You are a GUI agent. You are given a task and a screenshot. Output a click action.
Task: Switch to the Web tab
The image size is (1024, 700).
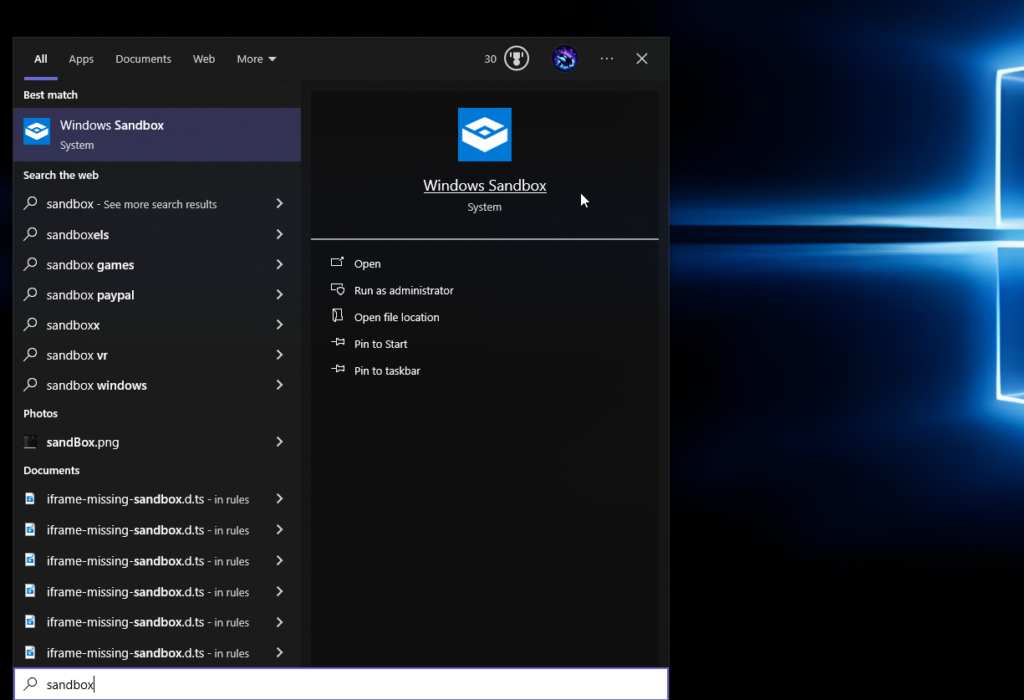tap(204, 59)
